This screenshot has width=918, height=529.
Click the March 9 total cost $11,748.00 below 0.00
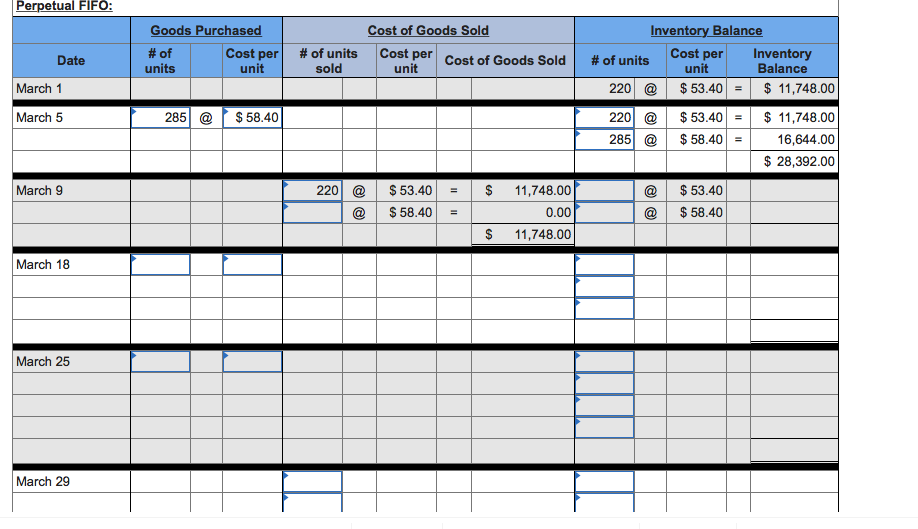(529, 235)
